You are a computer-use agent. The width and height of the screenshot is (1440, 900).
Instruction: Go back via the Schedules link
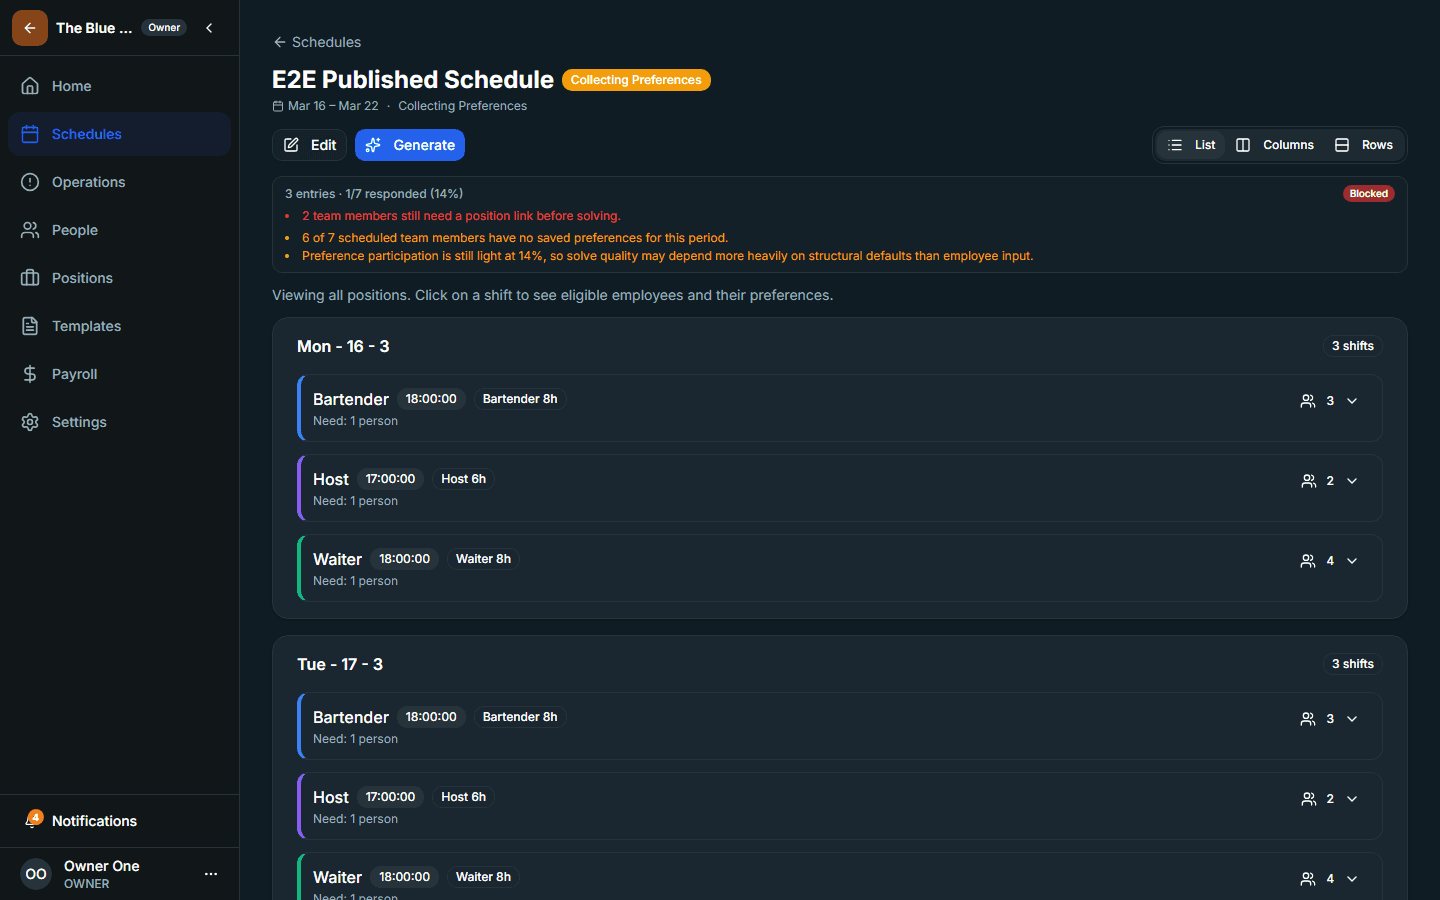(x=317, y=42)
